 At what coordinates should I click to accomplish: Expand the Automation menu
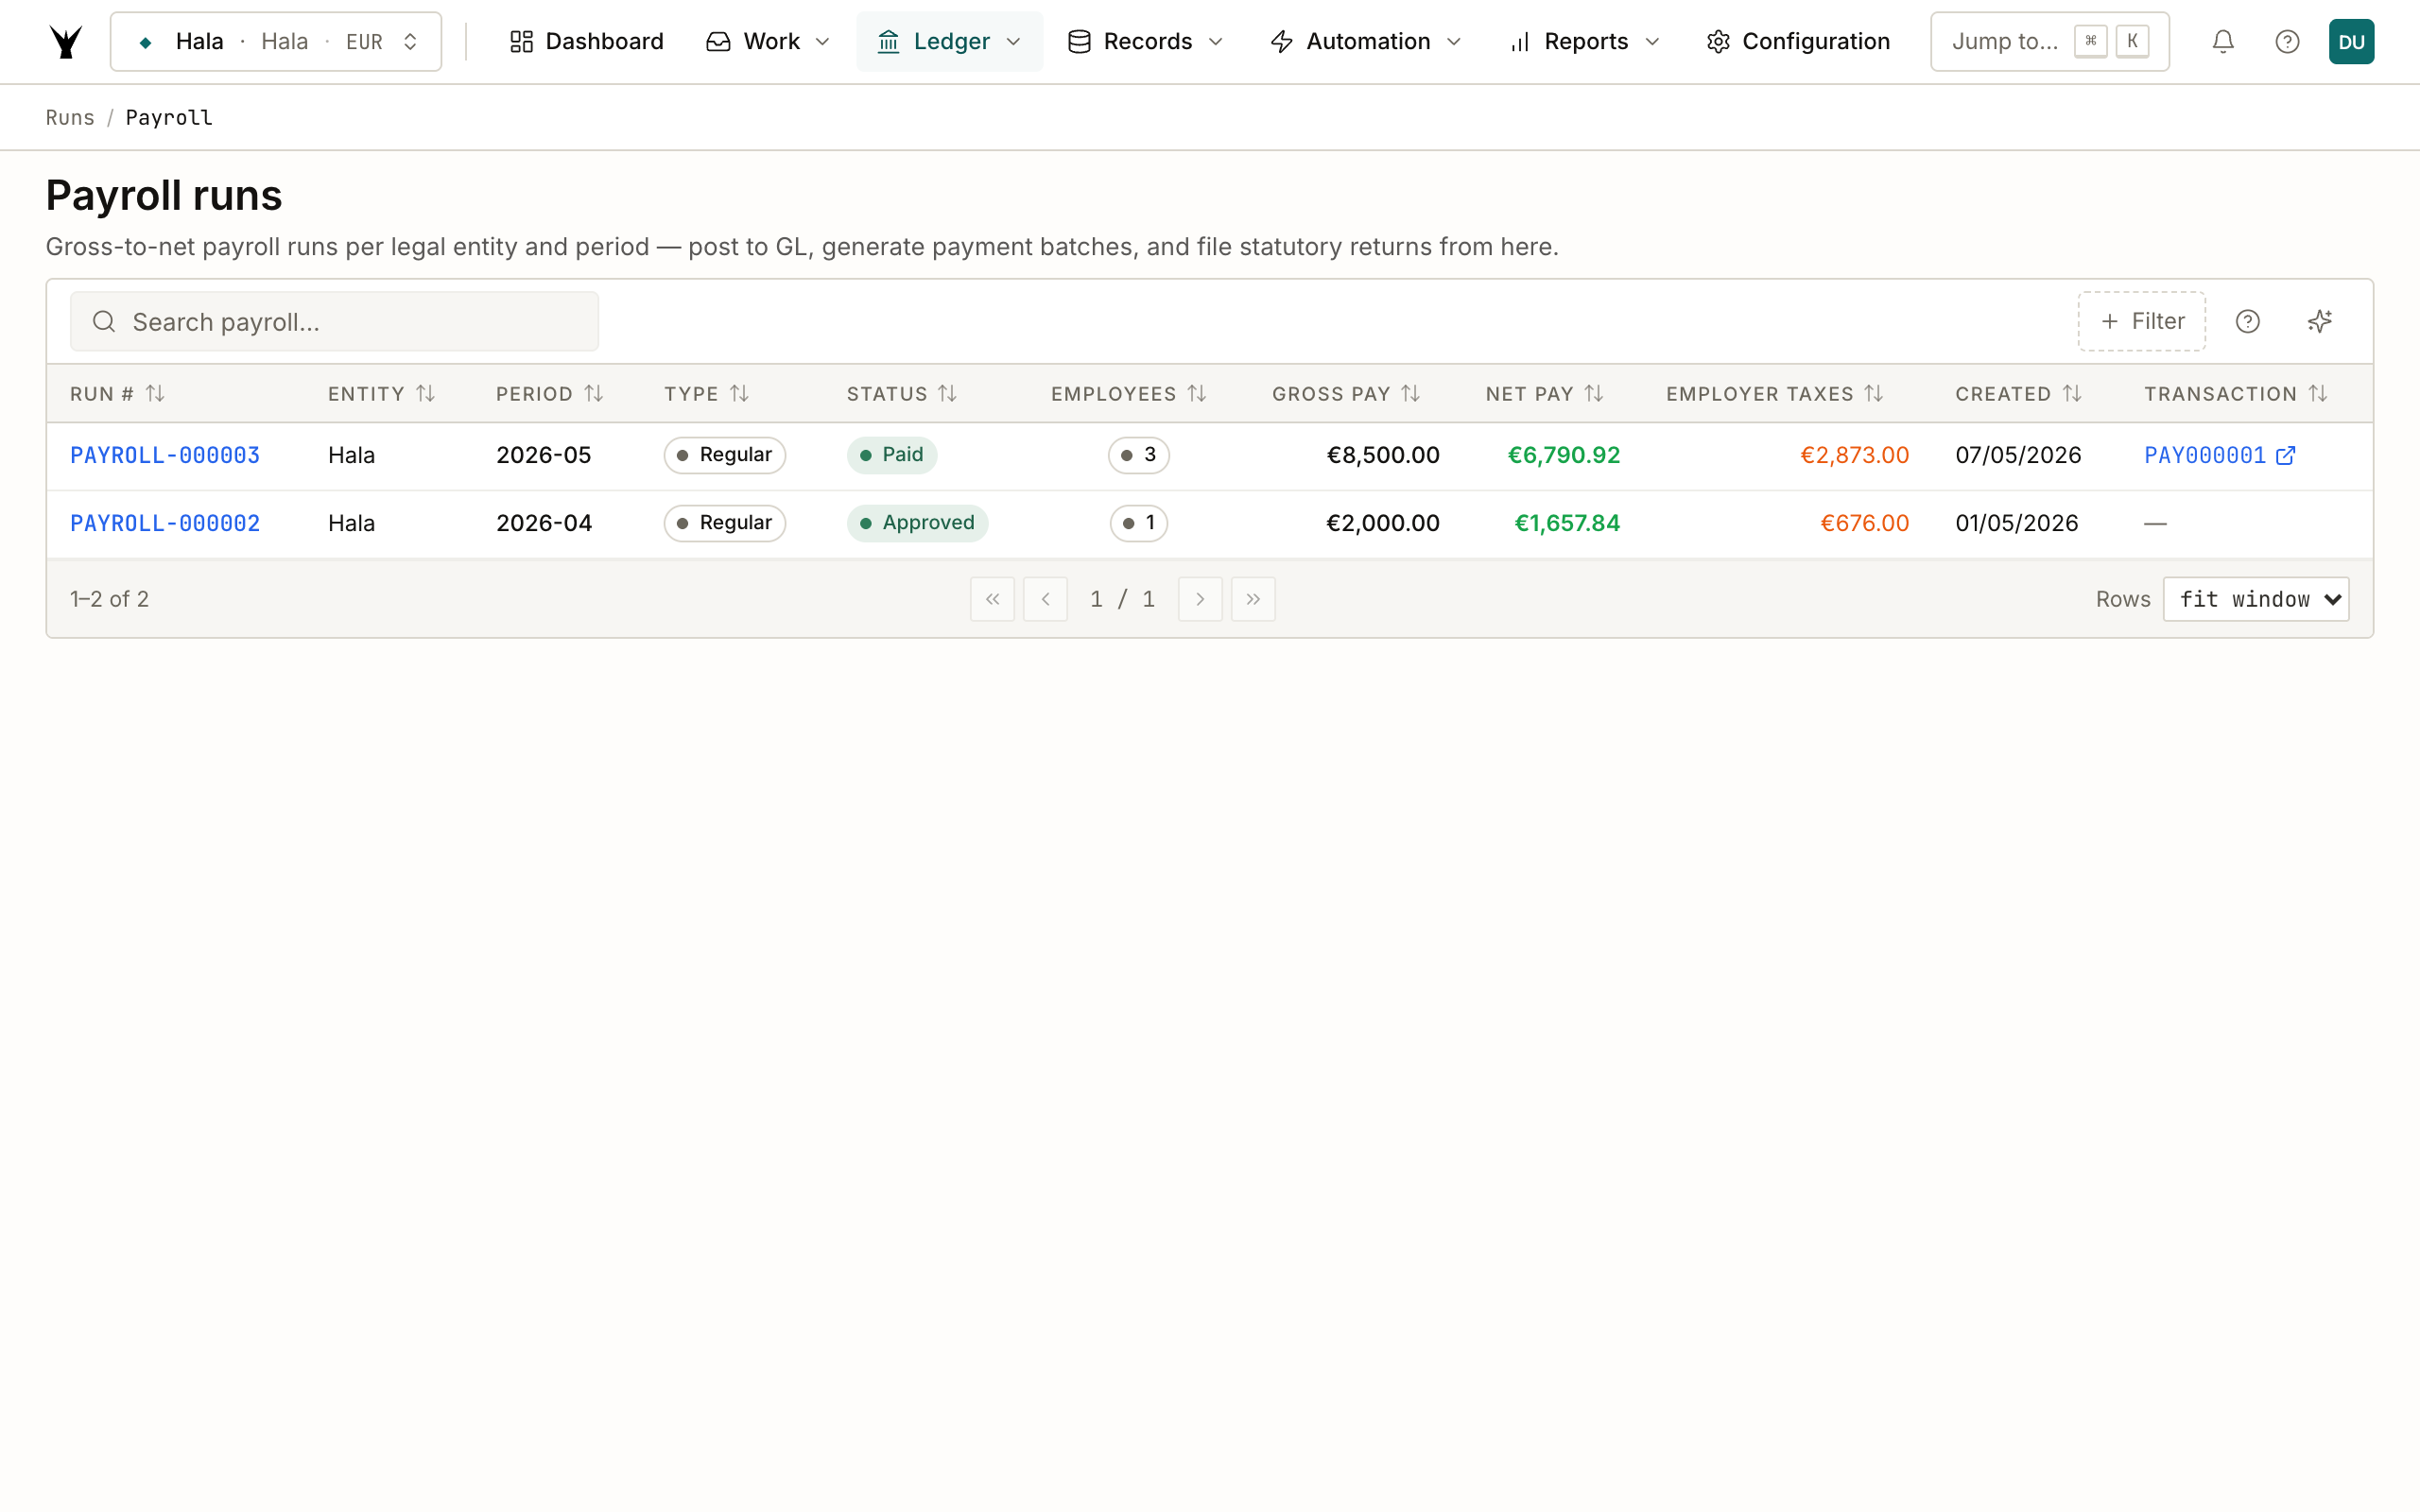(1365, 42)
